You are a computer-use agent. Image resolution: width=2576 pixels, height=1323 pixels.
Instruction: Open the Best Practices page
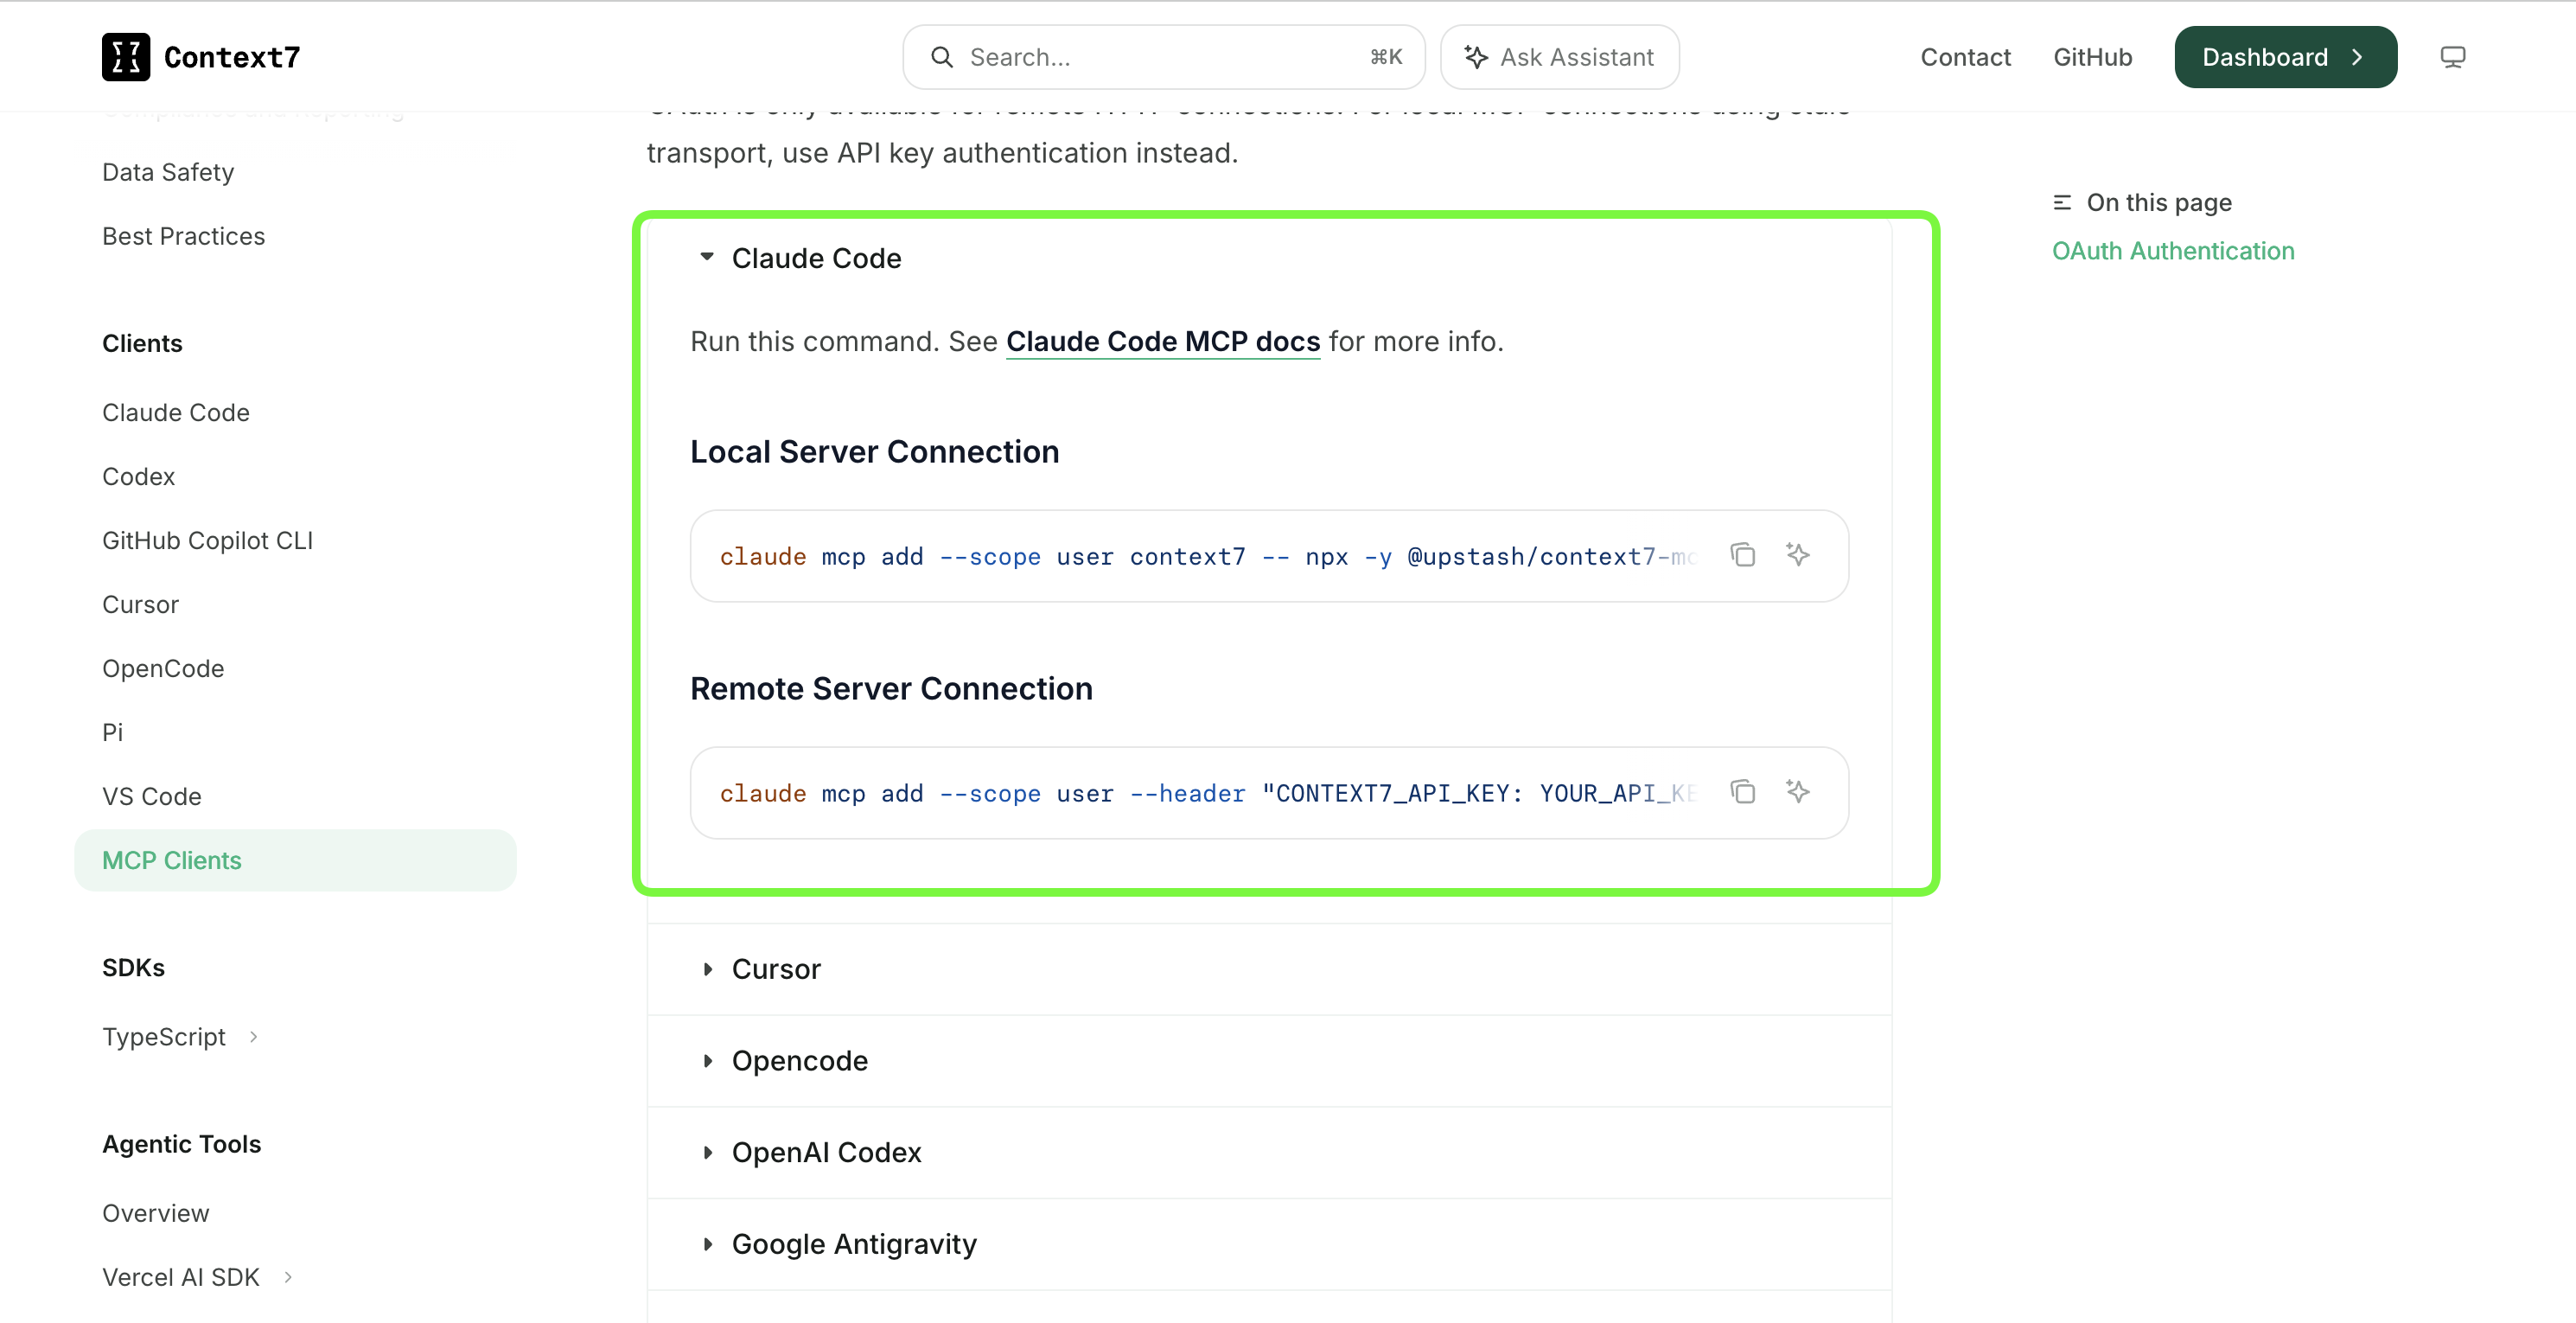click(184, 236)
